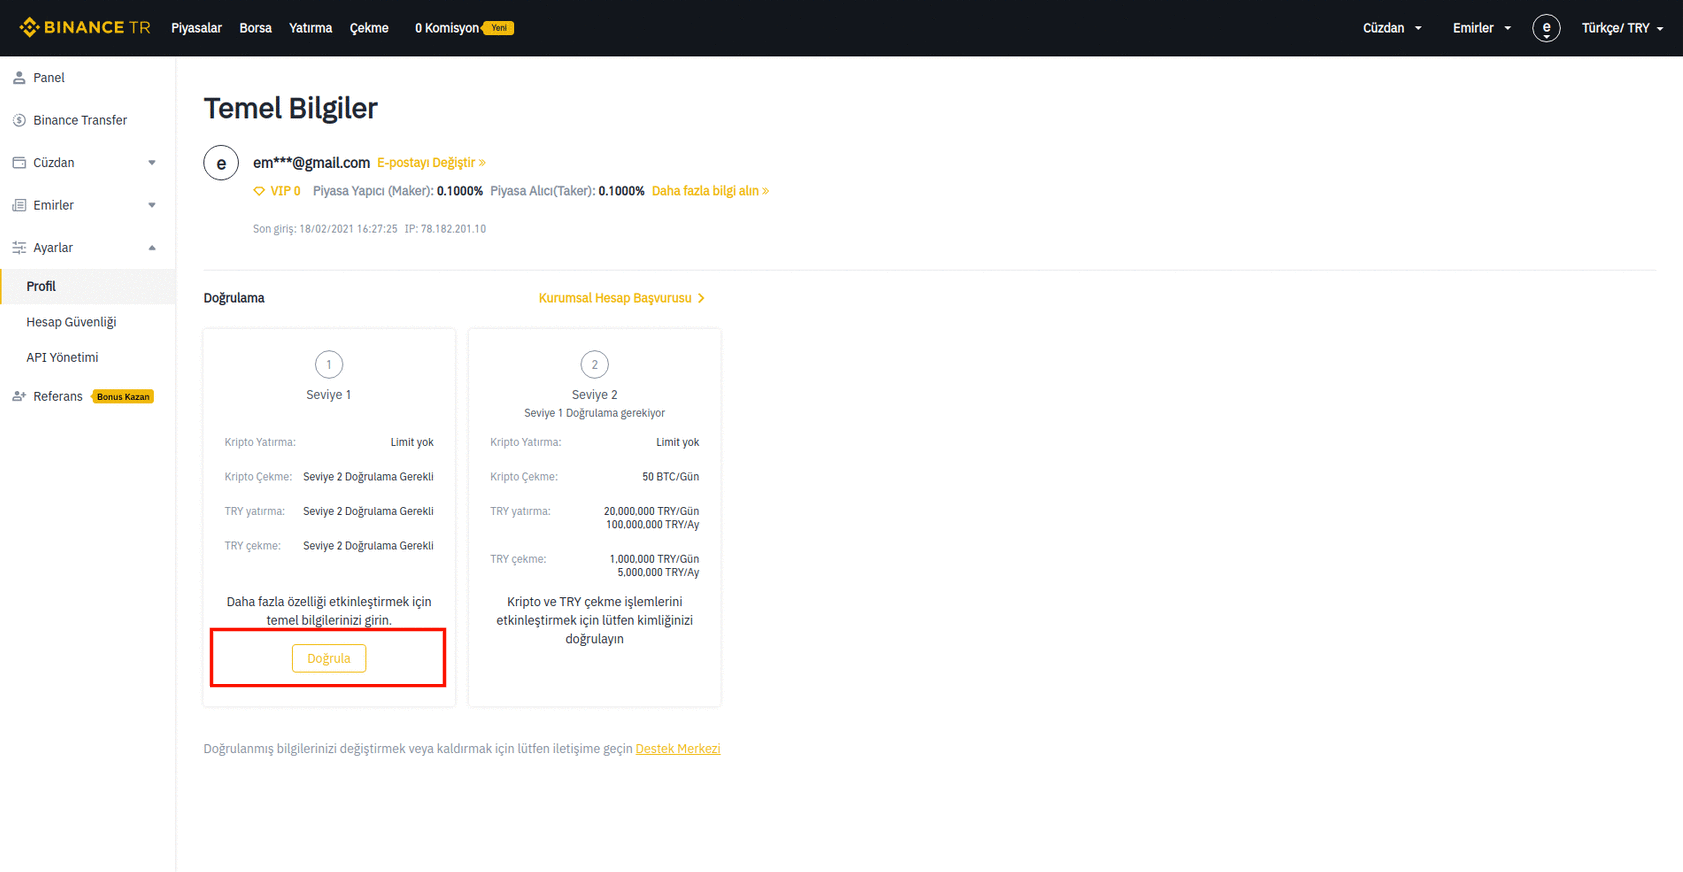1683x872 pixels.
Task: Click the profile avatar circle beside email
Action: [x=221, y=163]
